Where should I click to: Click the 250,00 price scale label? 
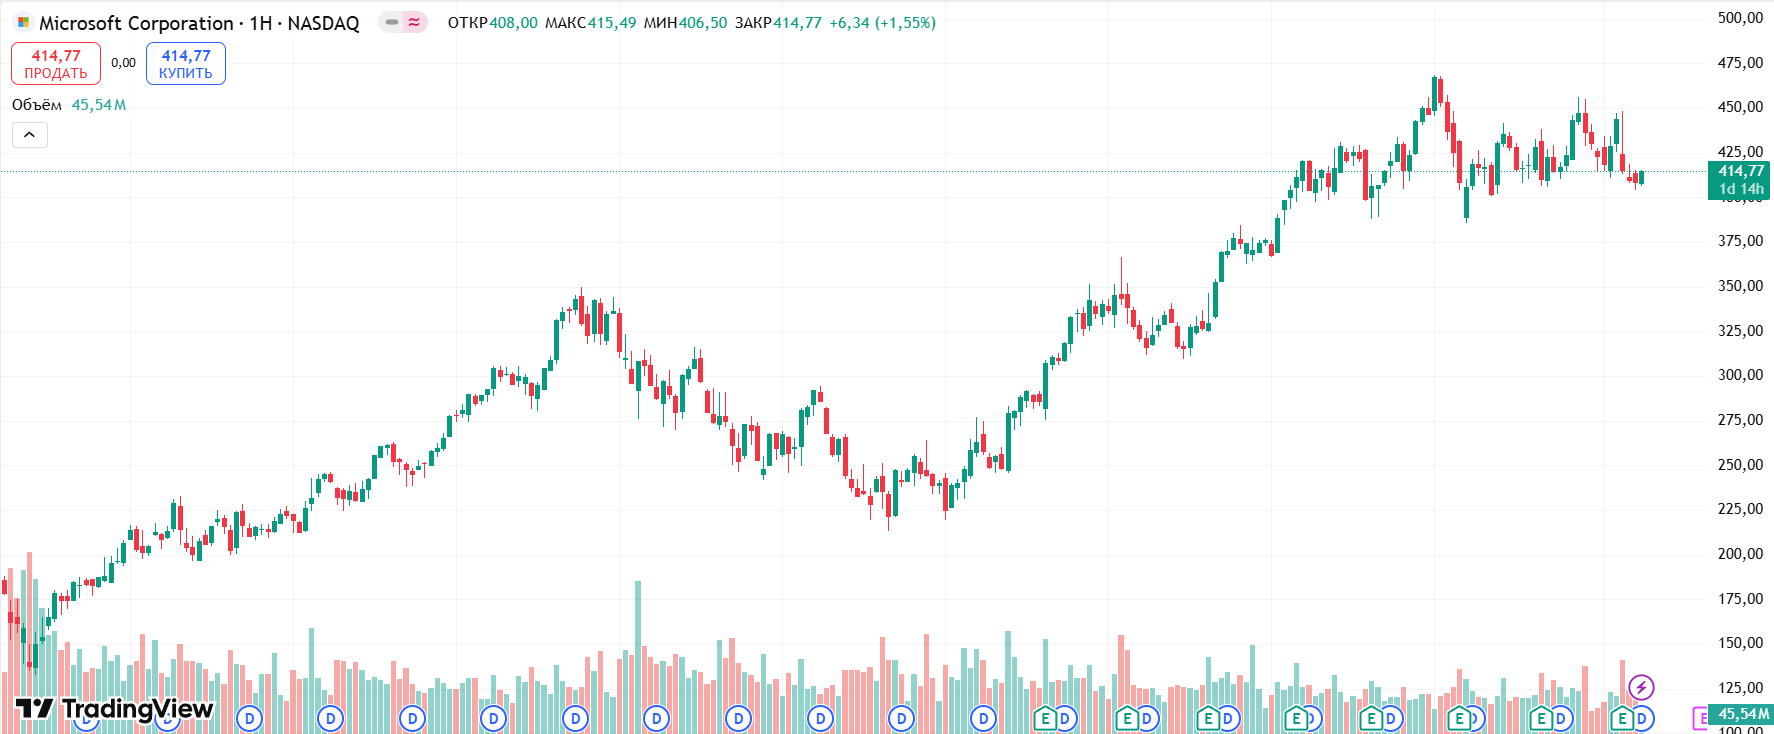coord(1740,464)
